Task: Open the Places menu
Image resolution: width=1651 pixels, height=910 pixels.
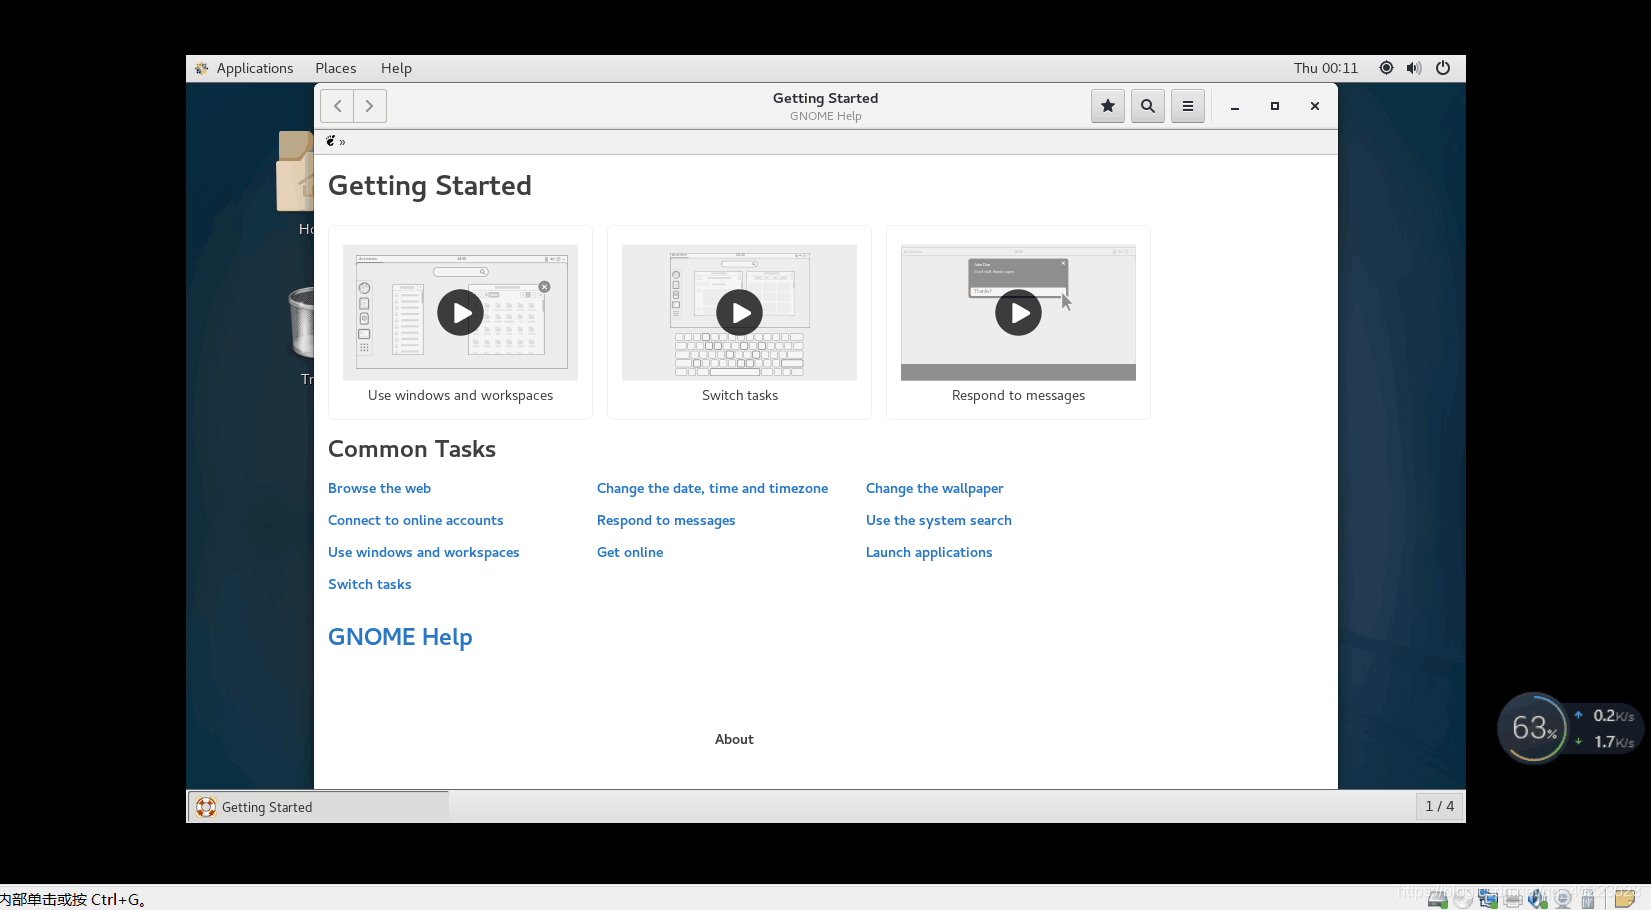Action: [336, 68]
